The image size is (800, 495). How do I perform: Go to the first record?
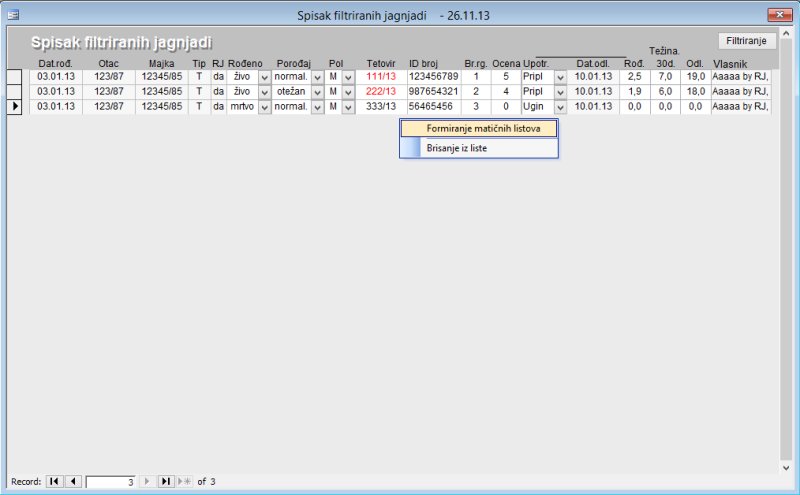click(54, 482)
